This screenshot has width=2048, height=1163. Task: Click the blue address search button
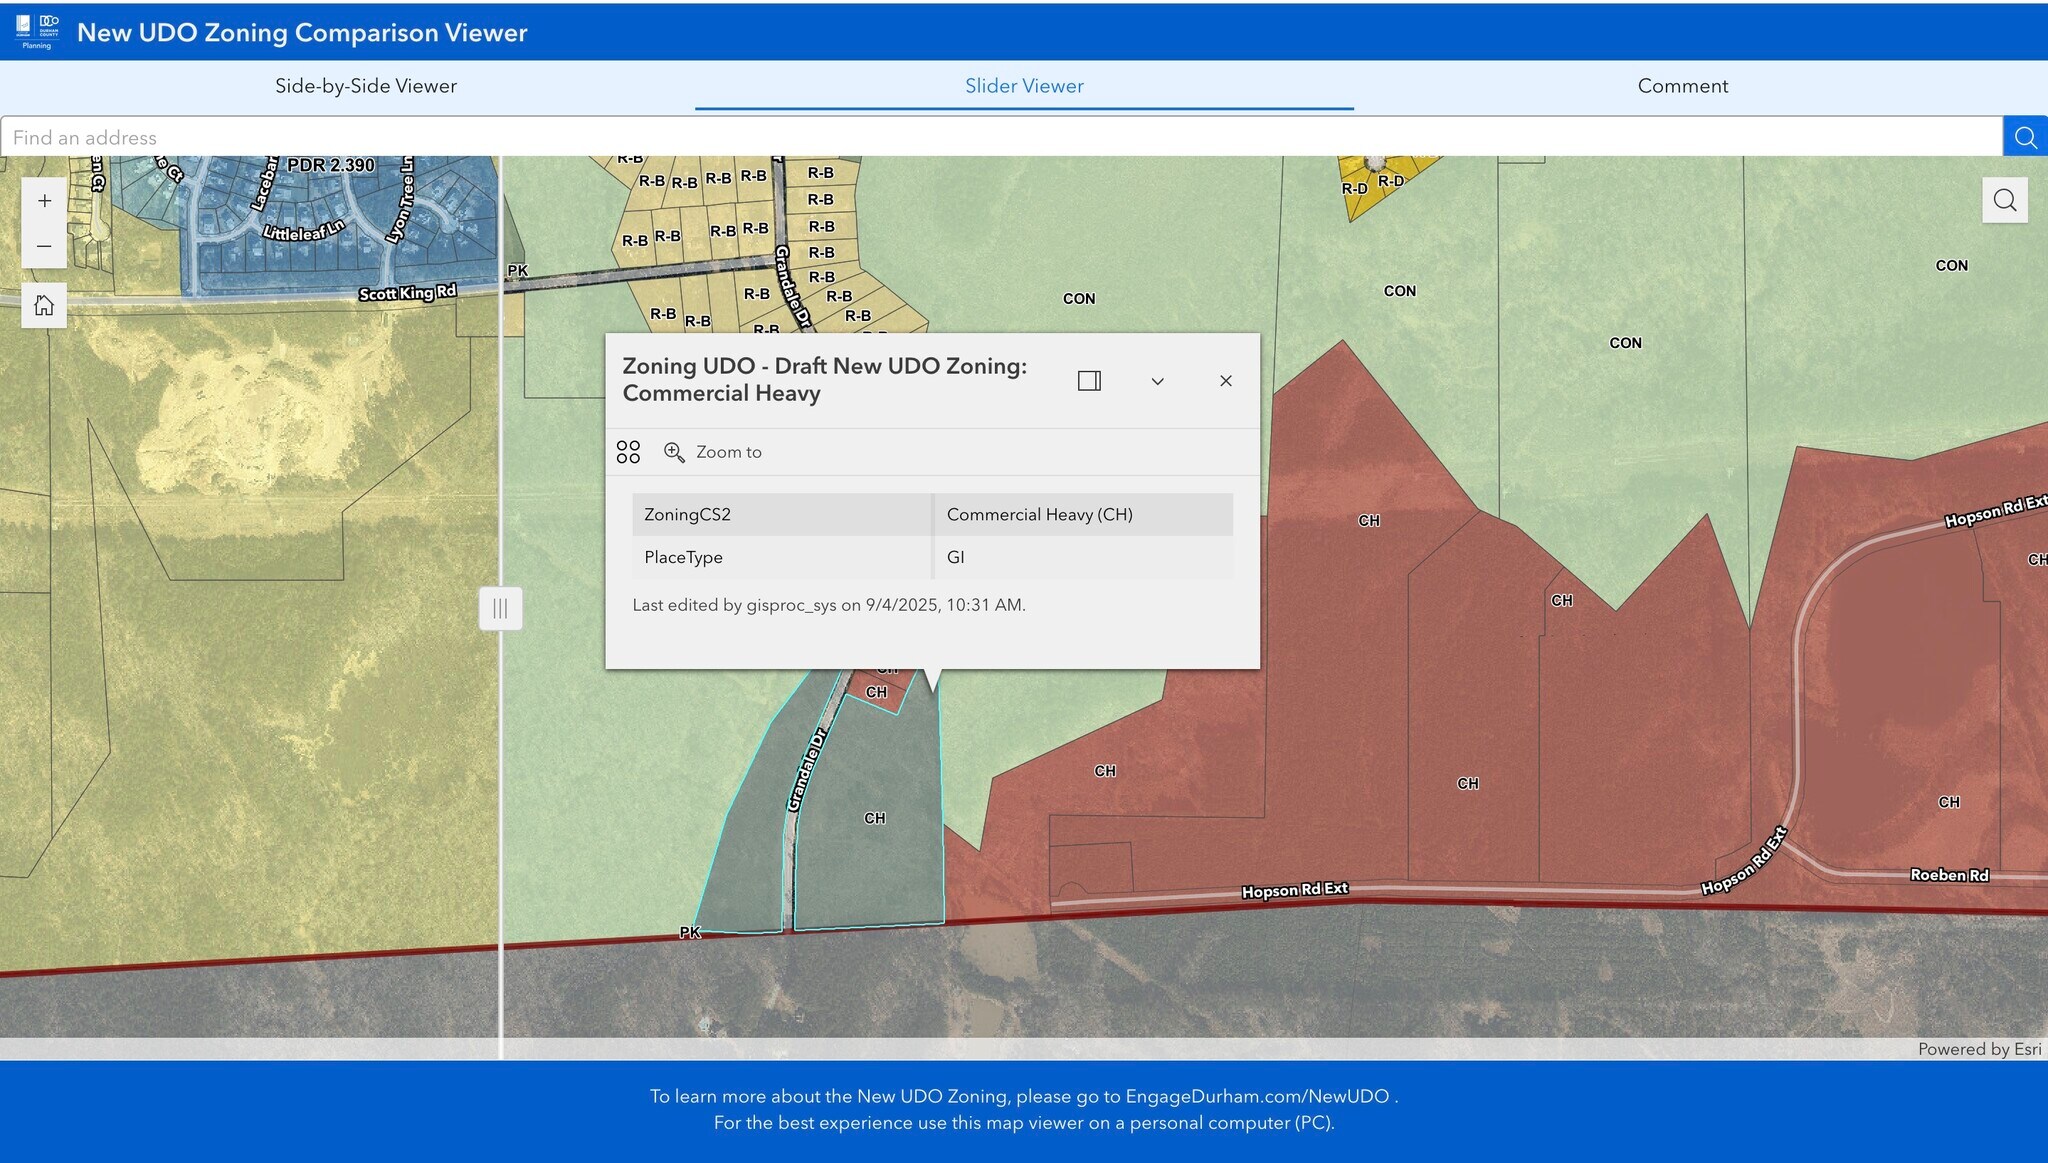[x=2025, y=137]
